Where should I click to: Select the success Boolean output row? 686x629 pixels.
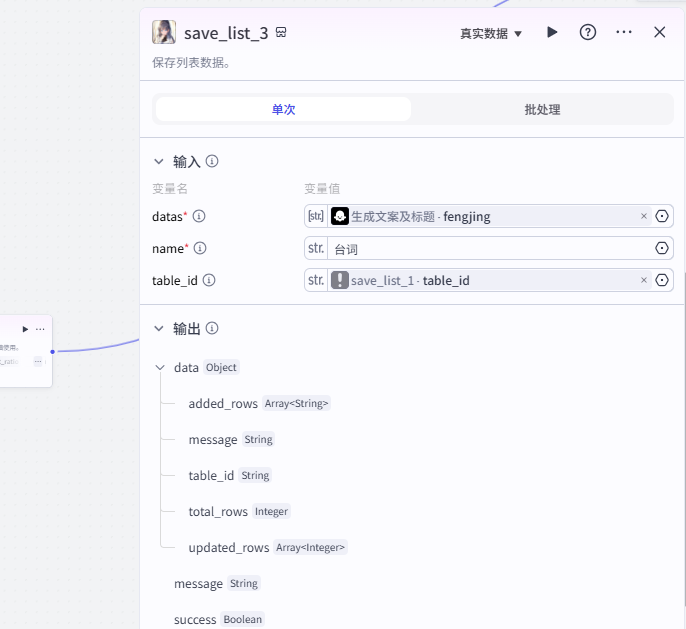tap(219, 619)
